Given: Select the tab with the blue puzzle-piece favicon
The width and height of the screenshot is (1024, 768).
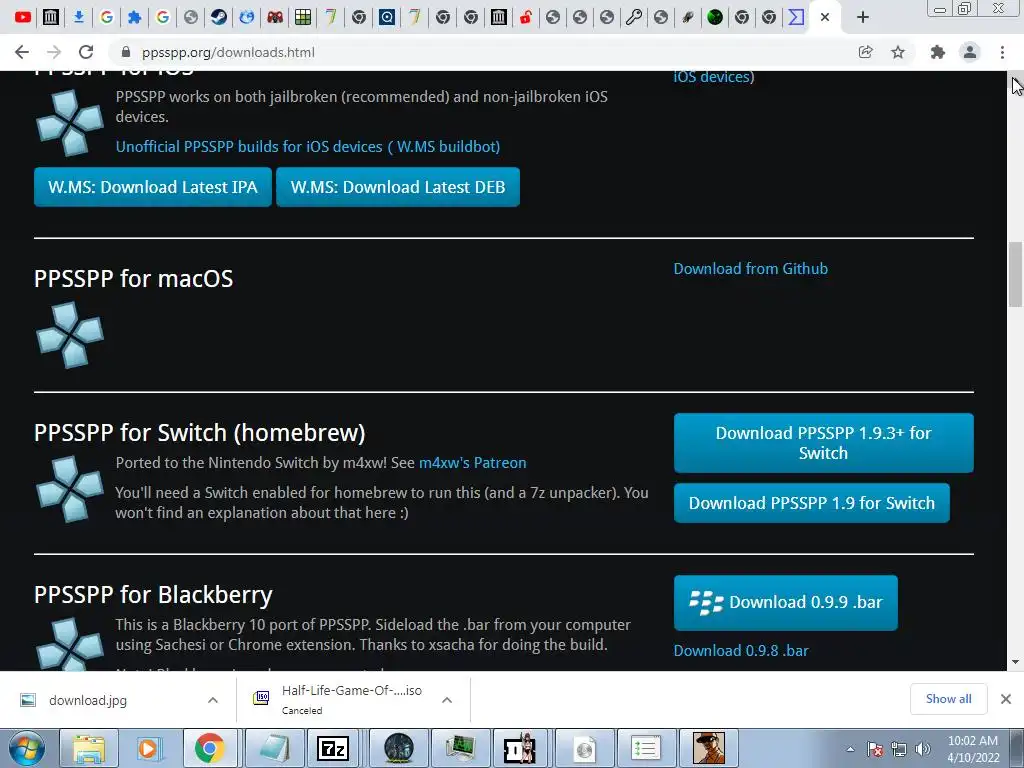Looking at the screenshot, I should (135, 17).
